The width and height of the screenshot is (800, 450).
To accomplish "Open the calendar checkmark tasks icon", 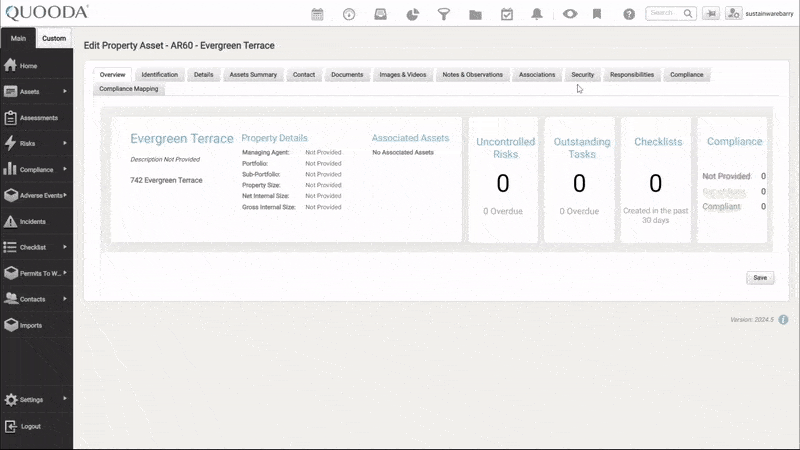I will click(x=507, y=14).
